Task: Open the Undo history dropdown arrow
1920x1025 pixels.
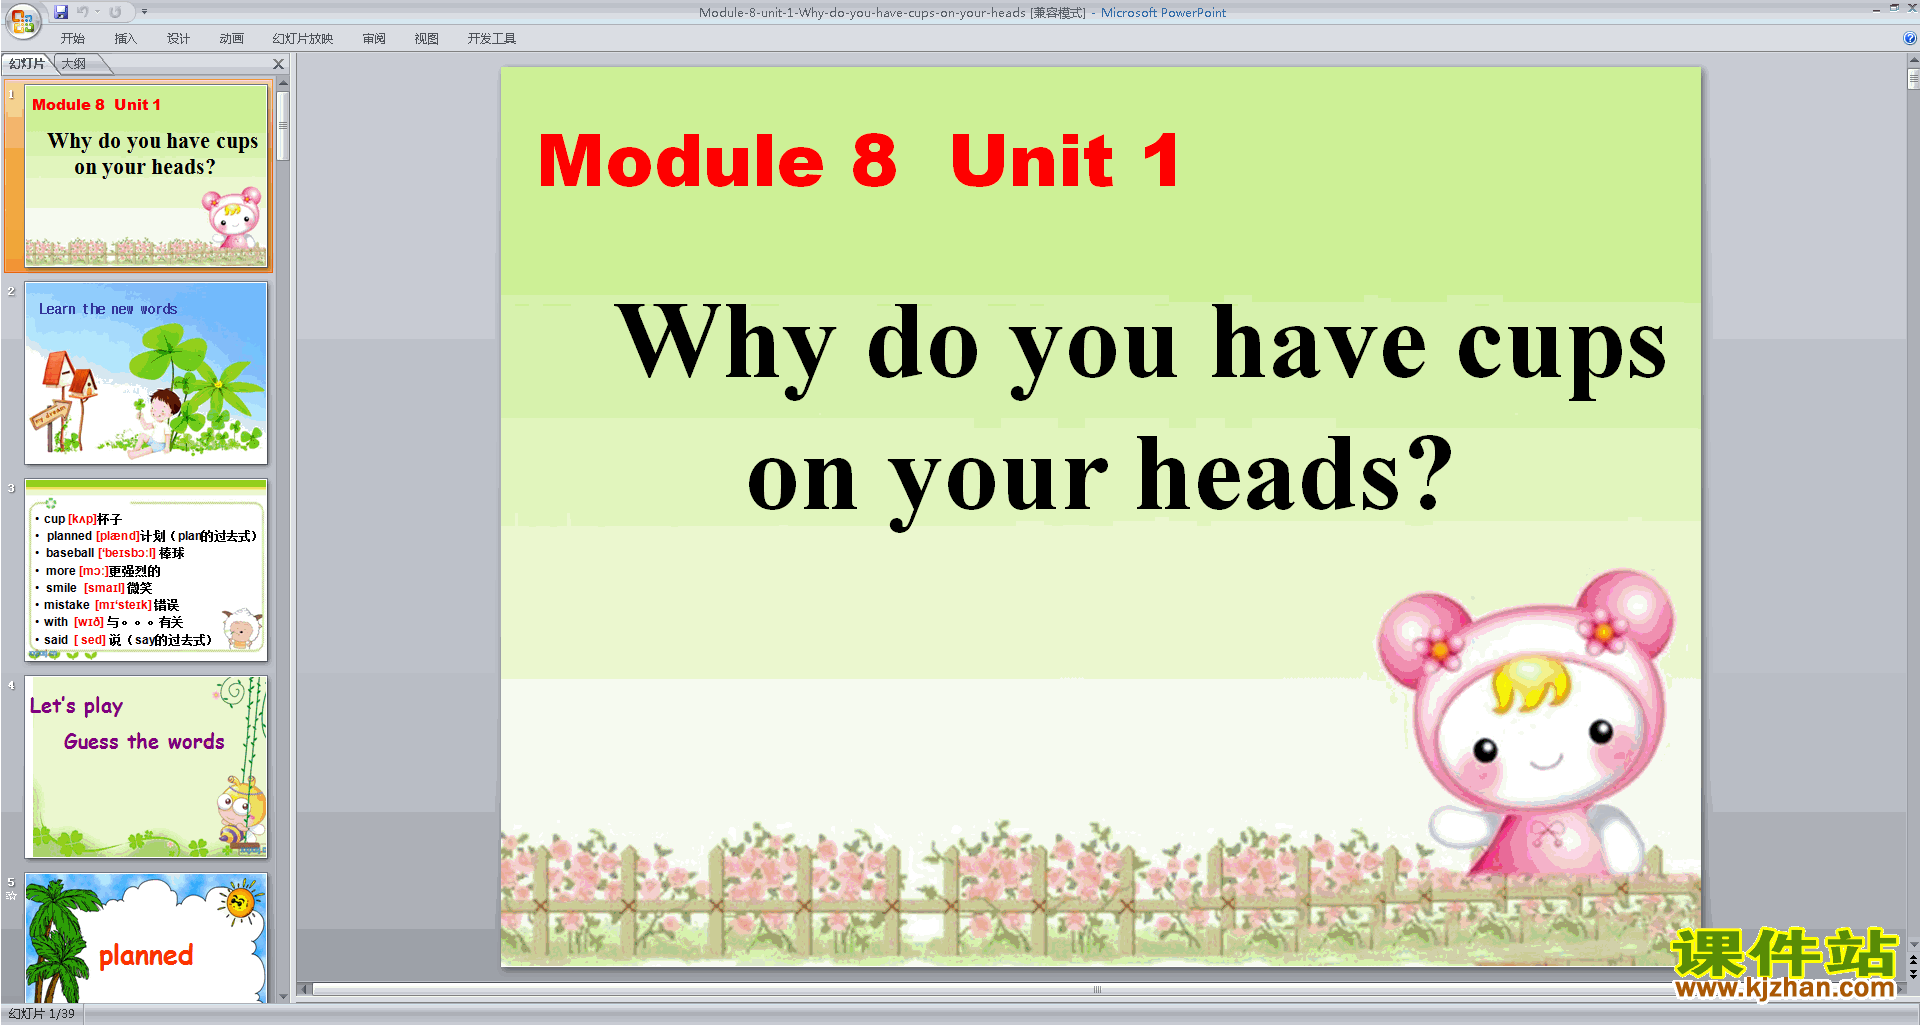Action: click(98, 12)
